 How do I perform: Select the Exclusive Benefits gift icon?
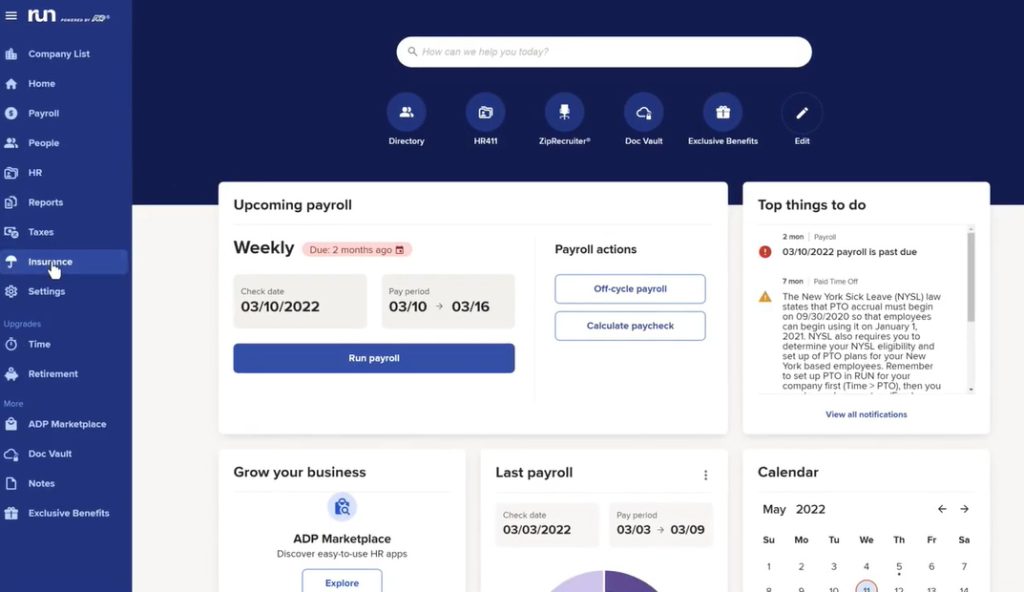click(722, 113)
